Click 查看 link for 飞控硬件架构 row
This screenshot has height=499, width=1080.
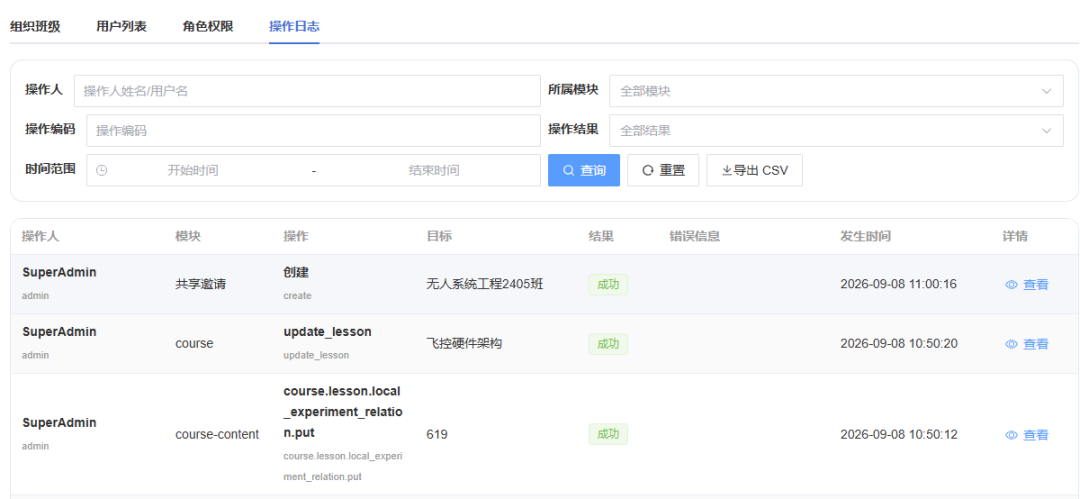point(1036,344)
